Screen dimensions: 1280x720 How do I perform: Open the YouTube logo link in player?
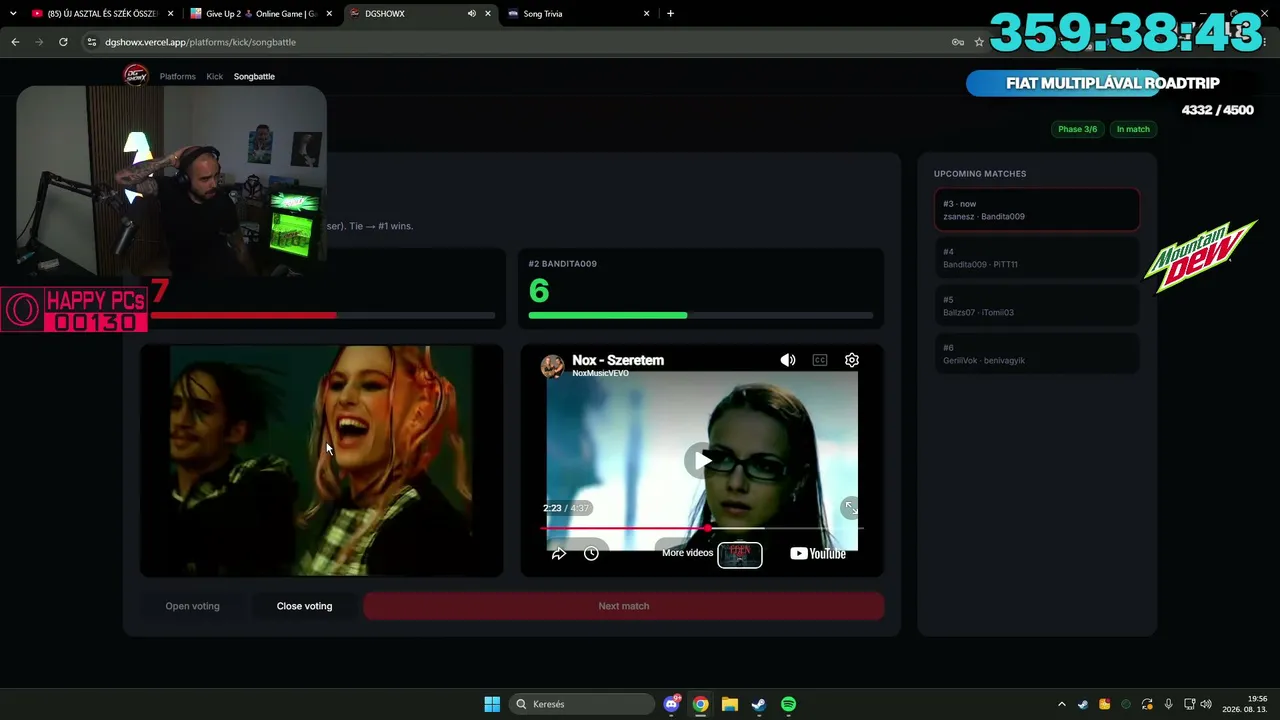[x=818, y=553]
